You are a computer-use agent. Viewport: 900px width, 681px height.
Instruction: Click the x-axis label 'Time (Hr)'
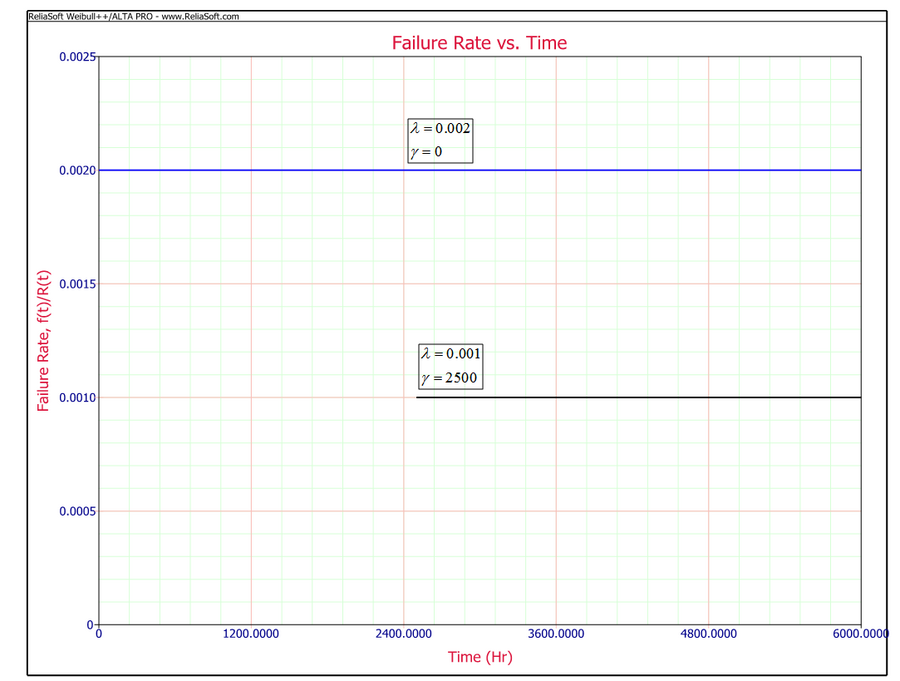point(480,657)
